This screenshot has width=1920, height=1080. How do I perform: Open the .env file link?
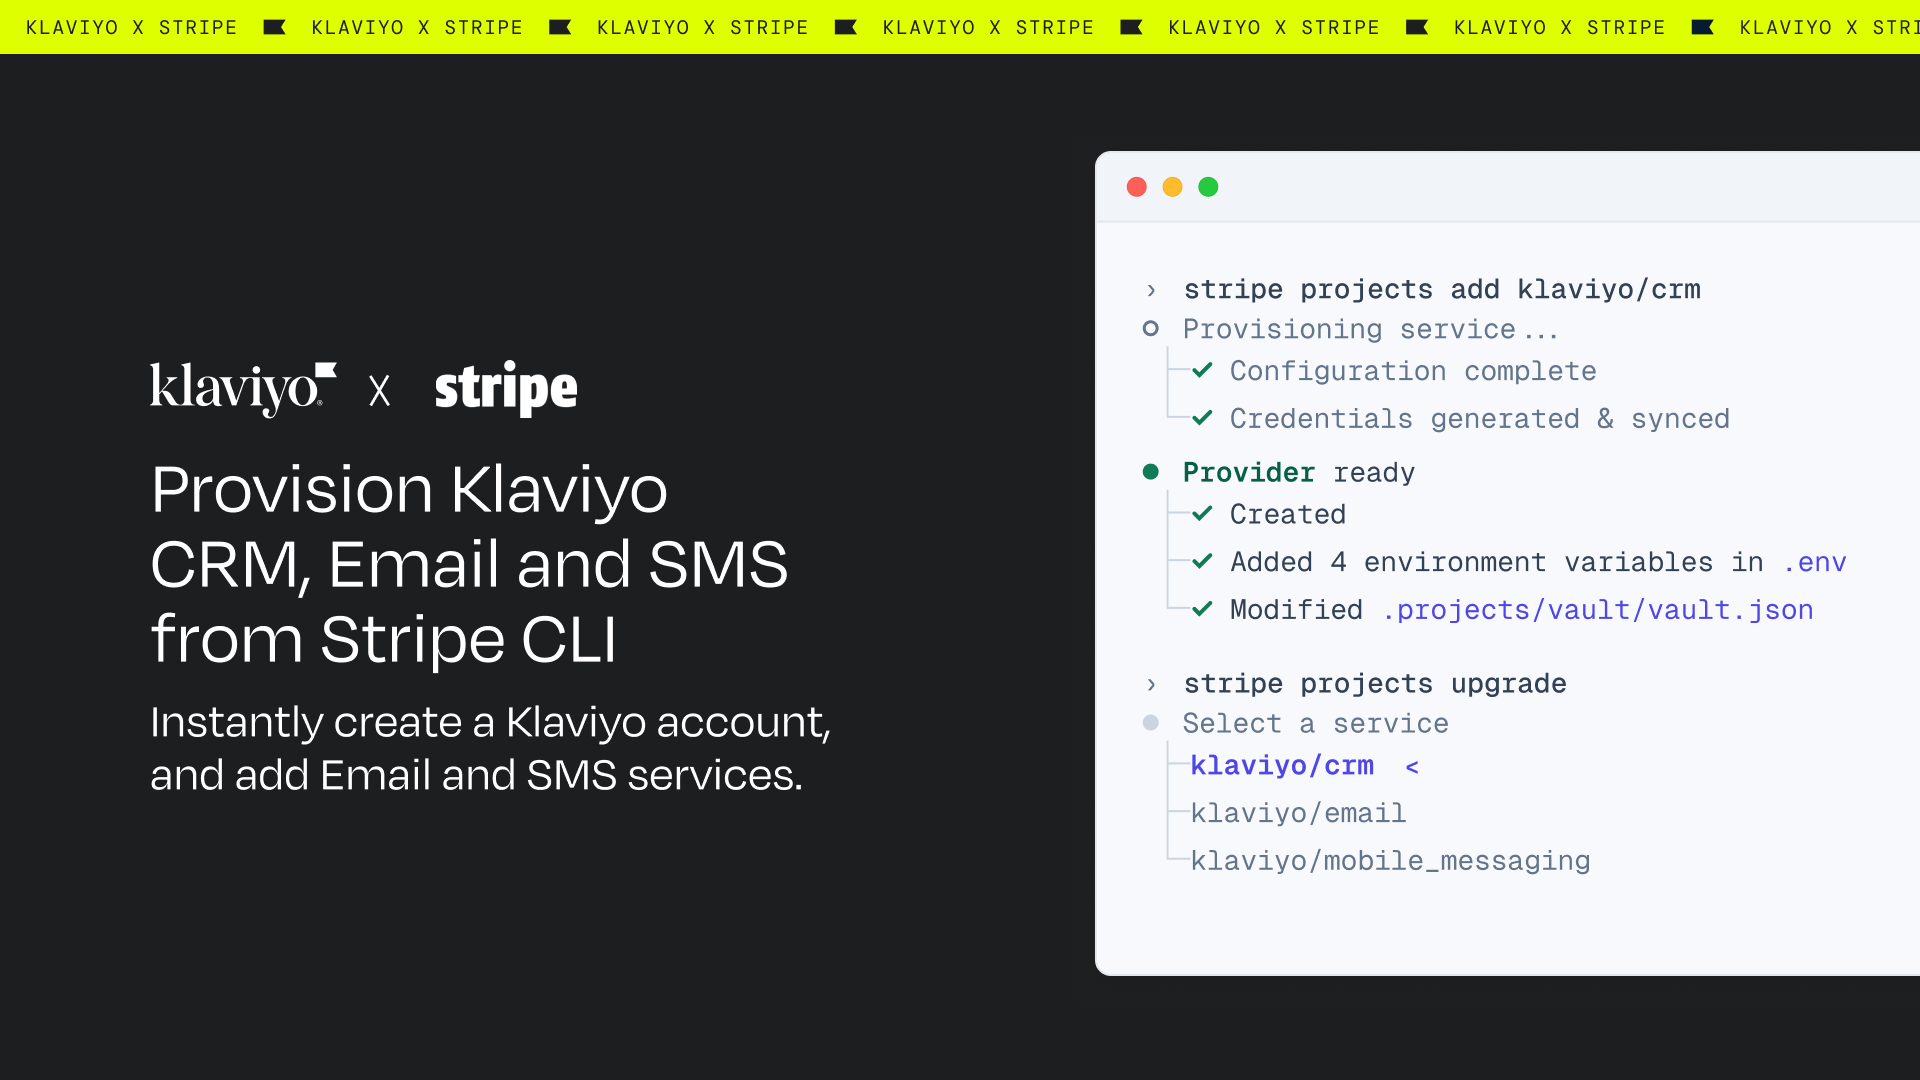[x=1814, y=562]
